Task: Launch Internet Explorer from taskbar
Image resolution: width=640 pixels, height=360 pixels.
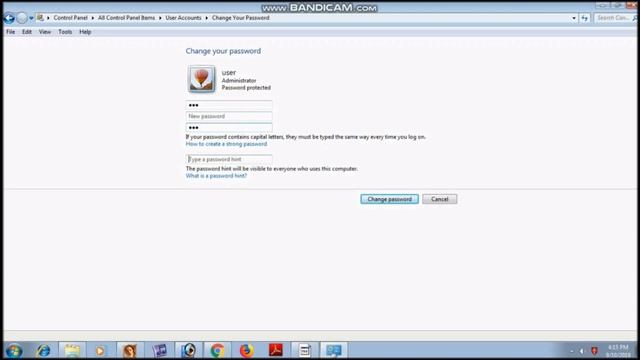Action: [x=43, y=351]
